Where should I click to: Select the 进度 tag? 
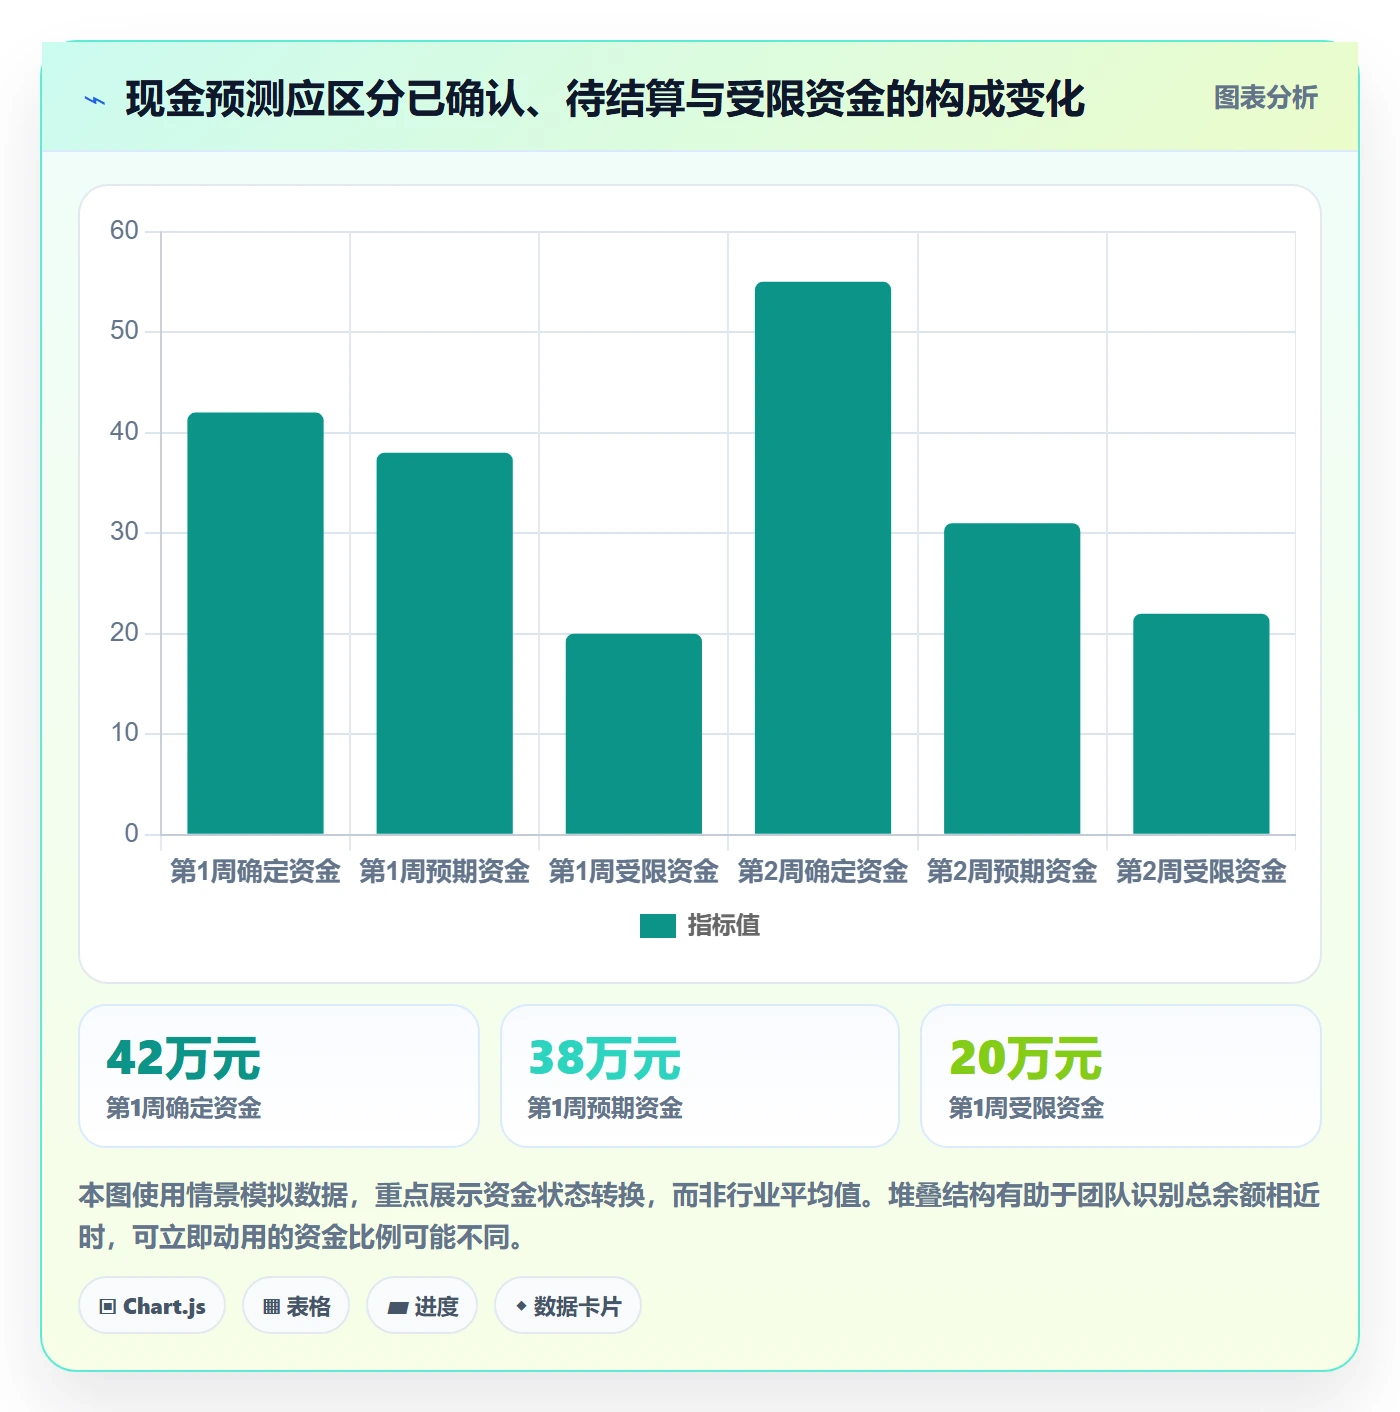(x=422, y=1306)
